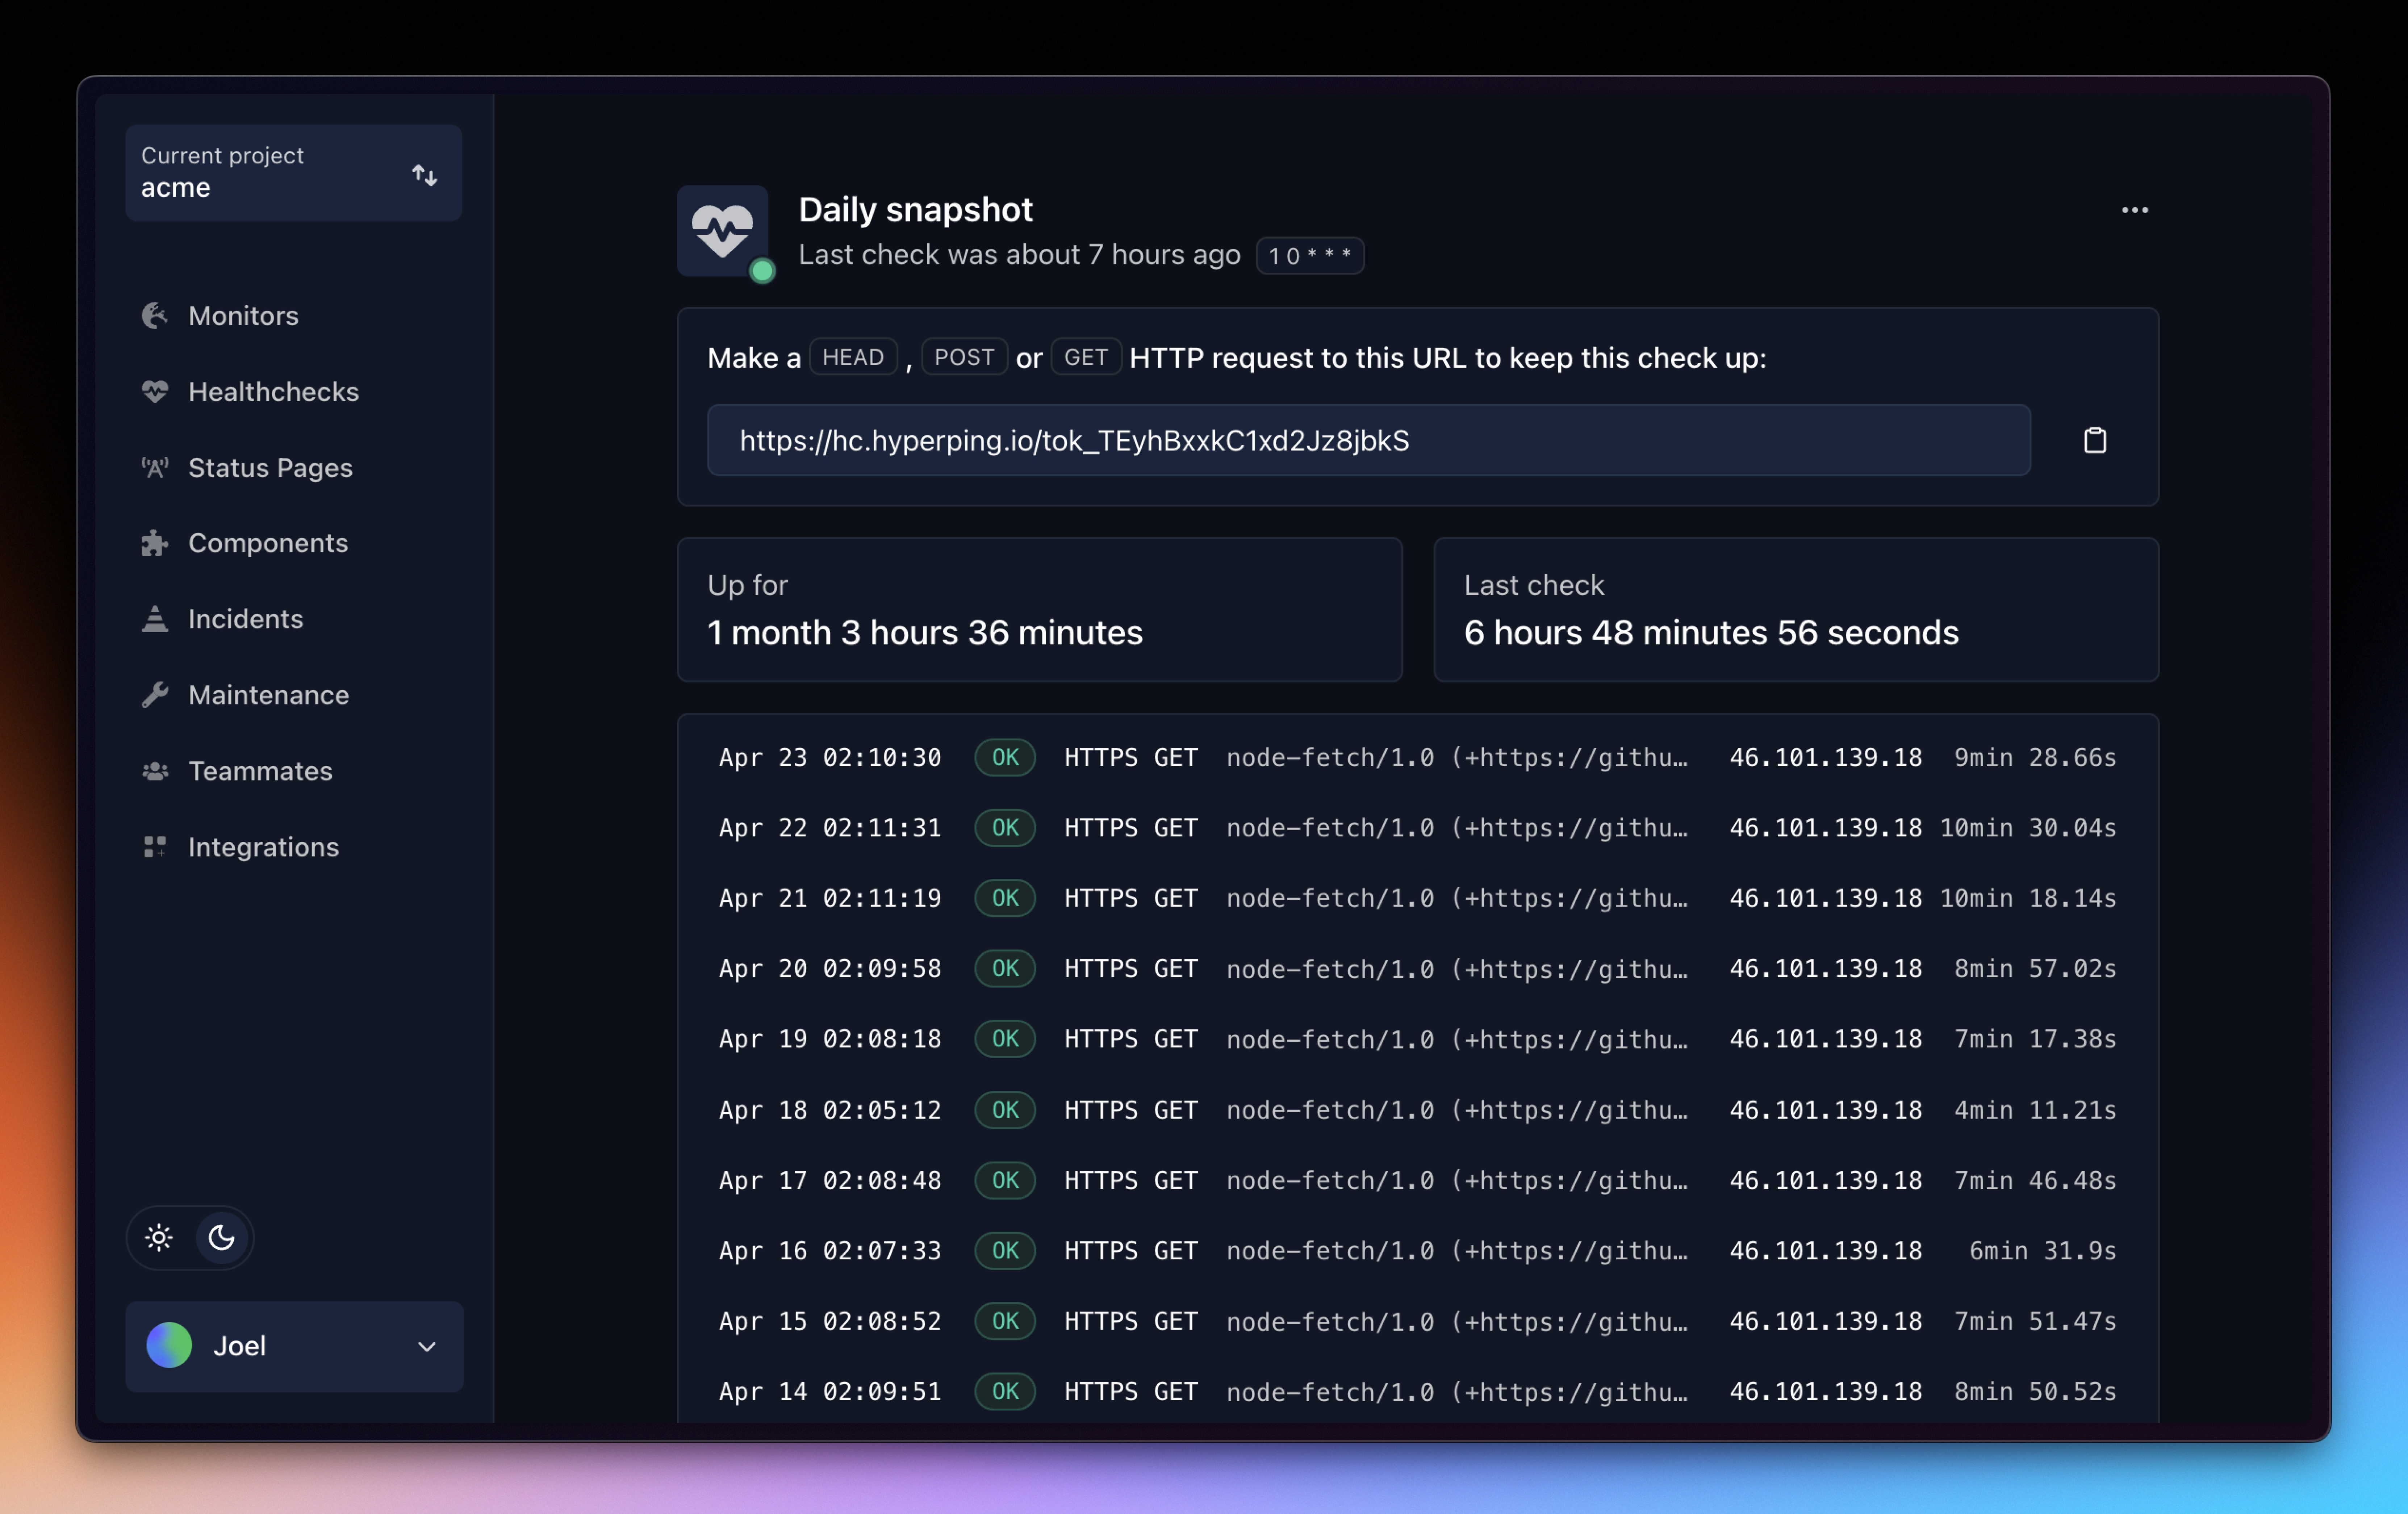This screenshot has width=2408, height=1514.
Task: Open the three-dot more options menu
Action: click(x=2134, y=210)
